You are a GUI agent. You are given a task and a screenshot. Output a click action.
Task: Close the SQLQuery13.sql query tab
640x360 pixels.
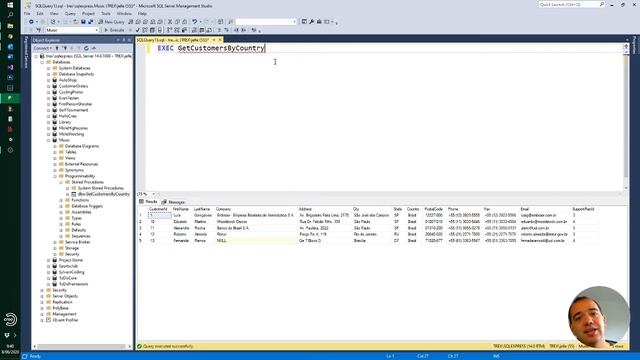(x=220, y=40)
